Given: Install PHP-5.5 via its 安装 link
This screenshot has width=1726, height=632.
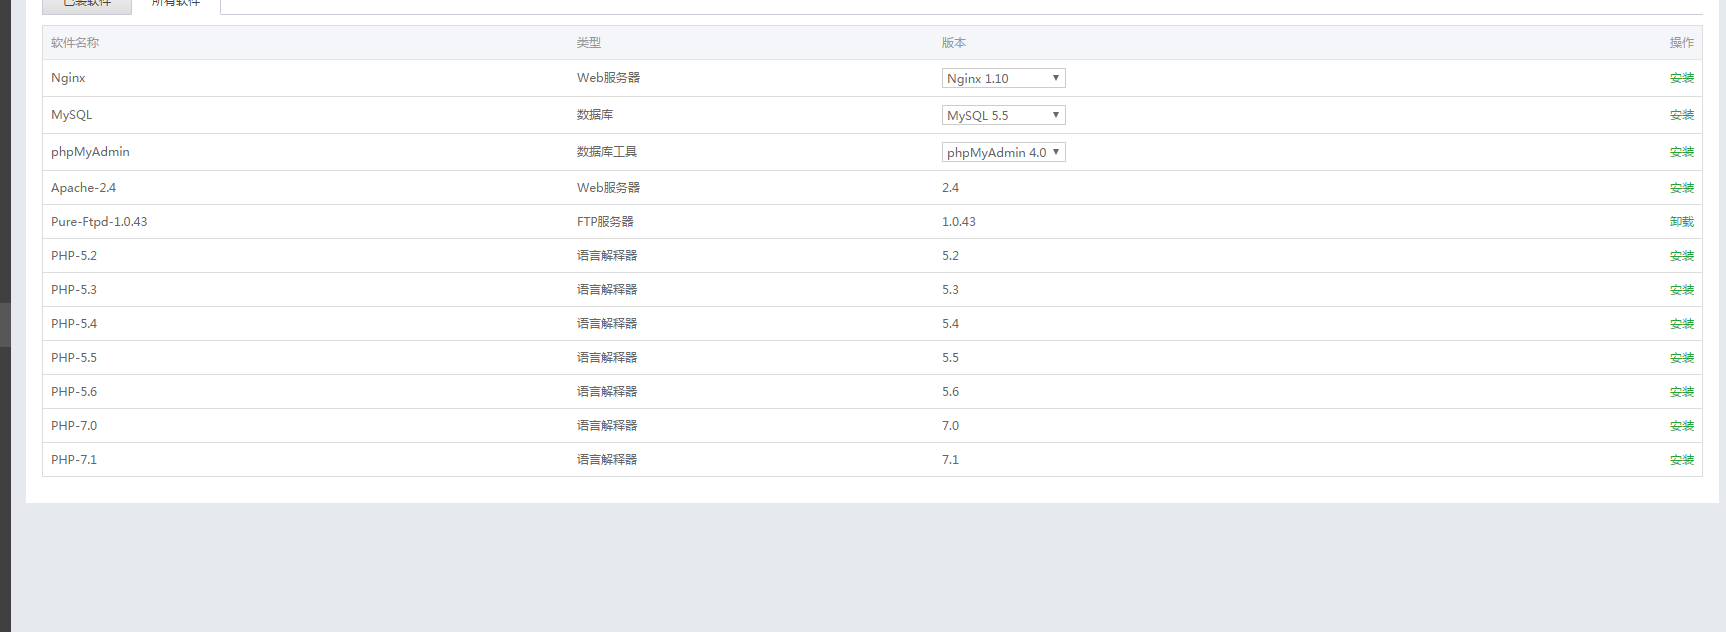Looking at the screenshot, I should (x=1682, y=358).
